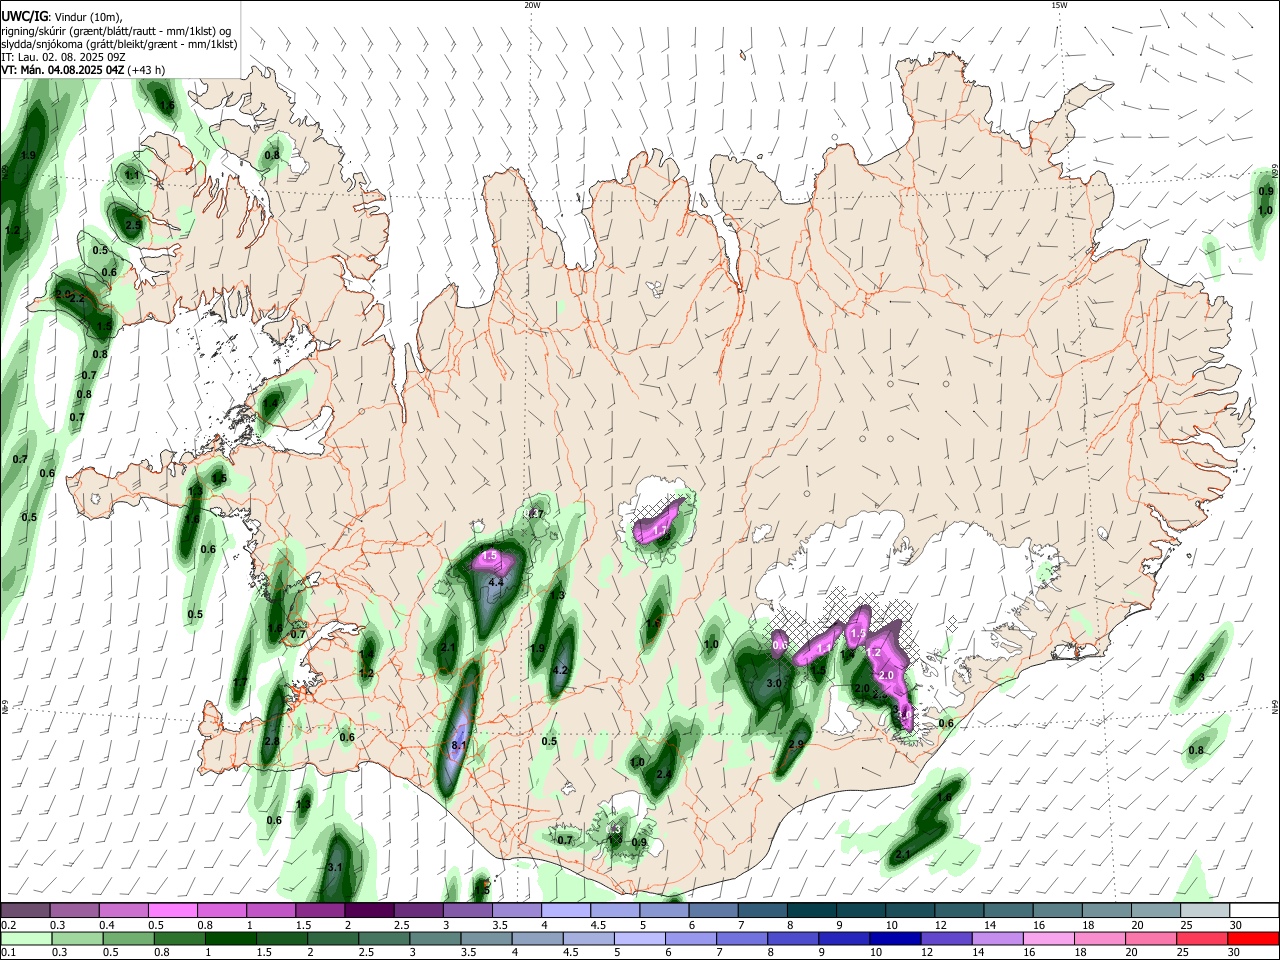Click the '3.1' precipitation value on the map

(x=336, y=867)
